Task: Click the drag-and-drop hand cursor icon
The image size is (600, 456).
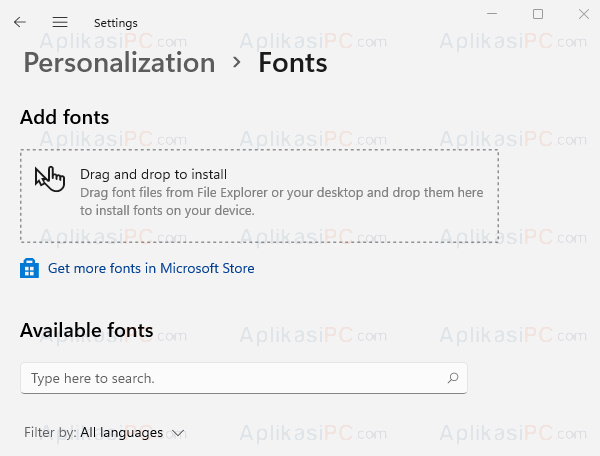Action: 50,179
